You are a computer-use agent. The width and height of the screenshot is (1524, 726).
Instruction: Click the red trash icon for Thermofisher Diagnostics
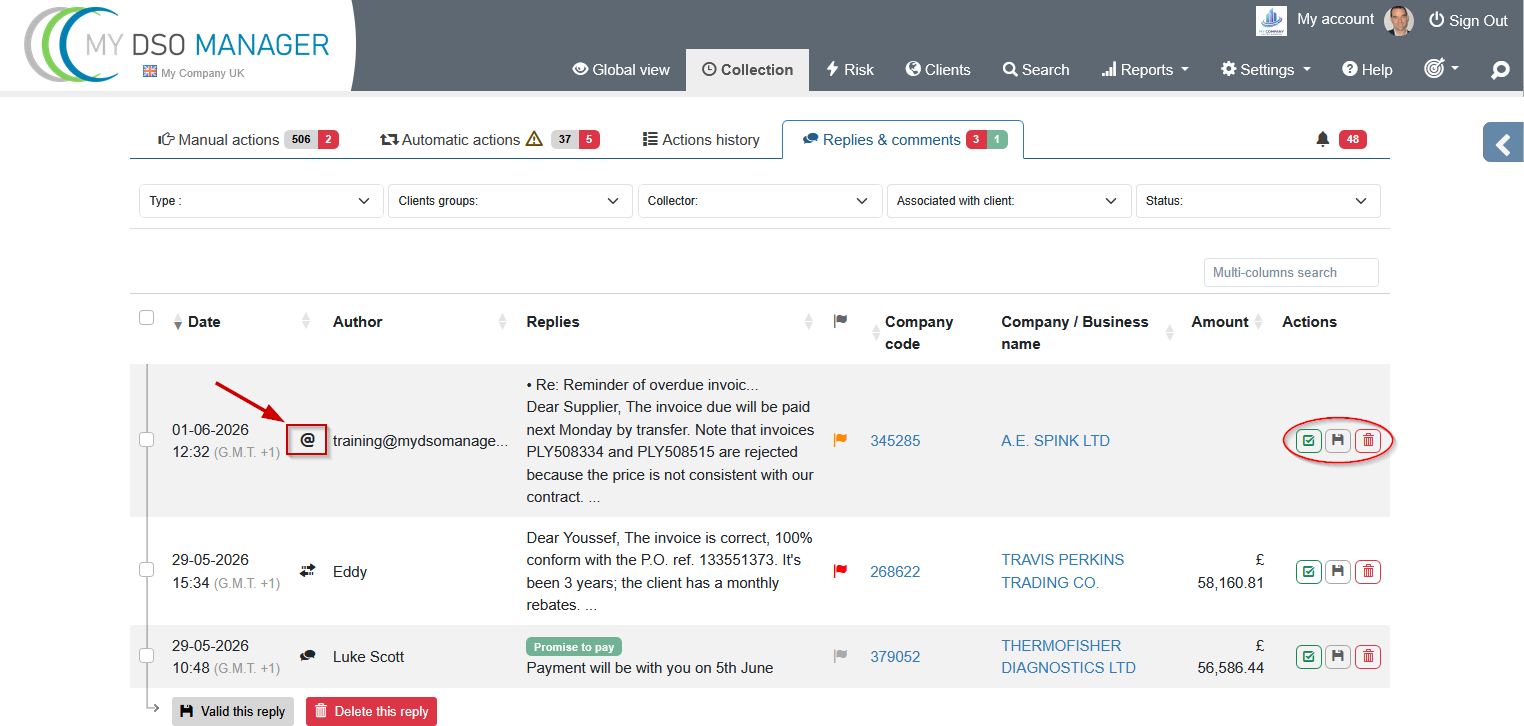1369,656
